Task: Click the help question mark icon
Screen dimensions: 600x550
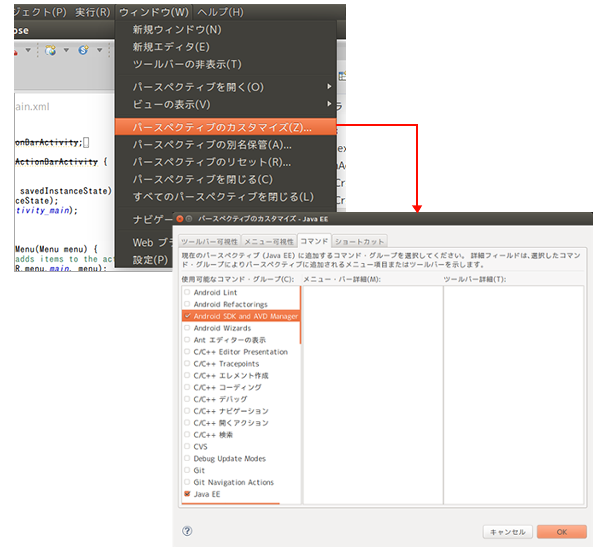Action: pyautogui.click(x=187, y=531)
